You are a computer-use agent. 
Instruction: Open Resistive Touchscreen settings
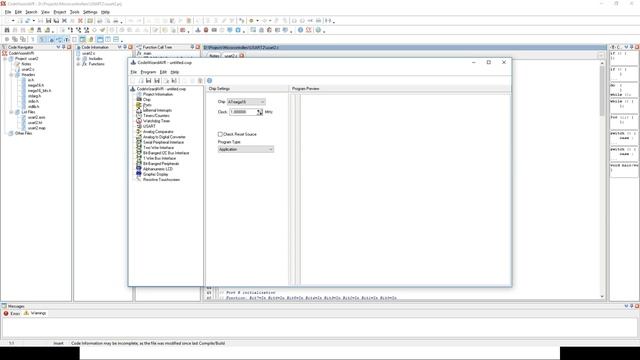(x=161, y=179)
